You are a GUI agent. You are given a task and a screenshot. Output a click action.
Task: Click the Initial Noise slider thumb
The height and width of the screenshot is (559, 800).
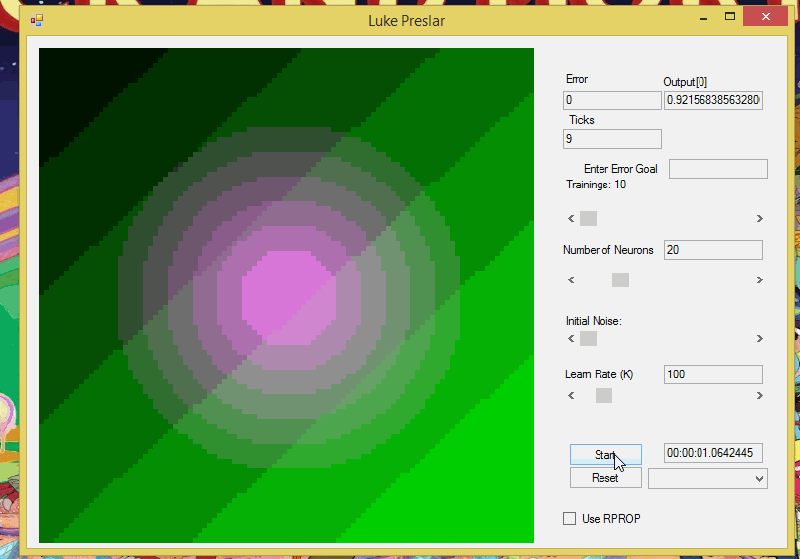[x=588, y=339]
